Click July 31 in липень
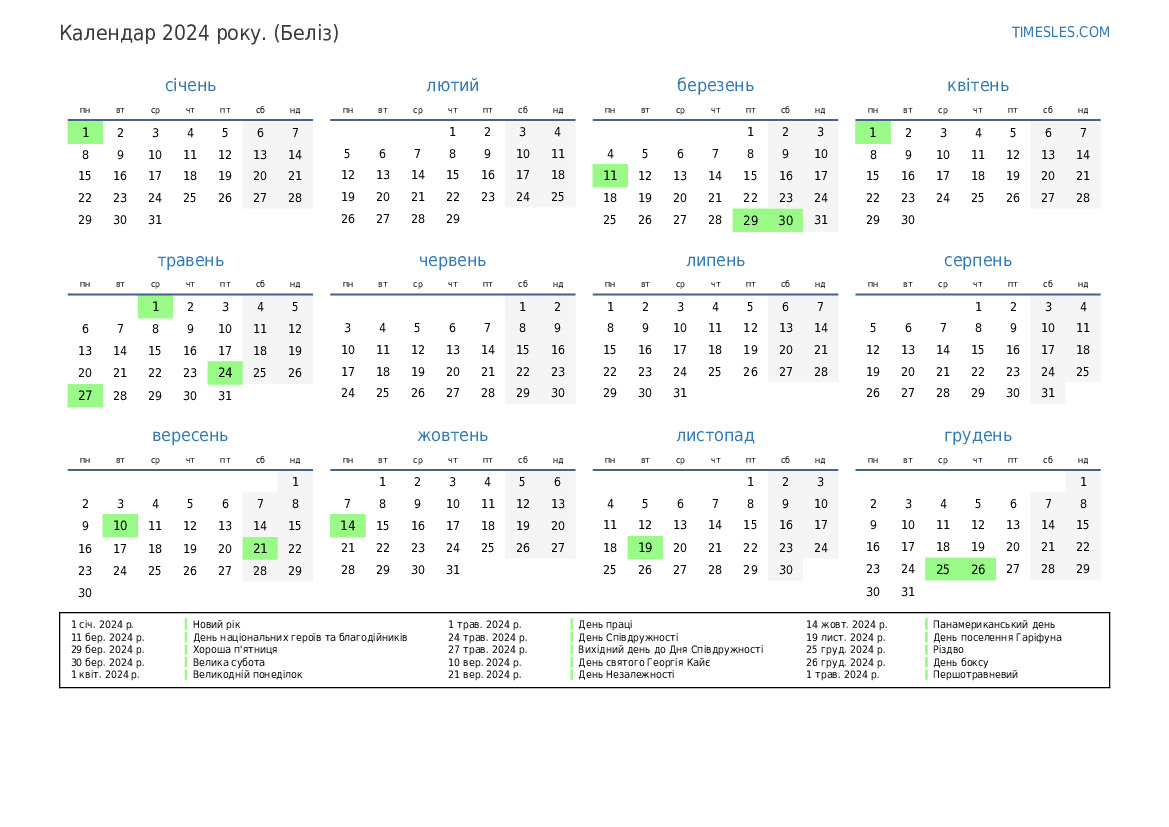The height and width of the screenshot is (827, 1169). click(x=680, y=393)
